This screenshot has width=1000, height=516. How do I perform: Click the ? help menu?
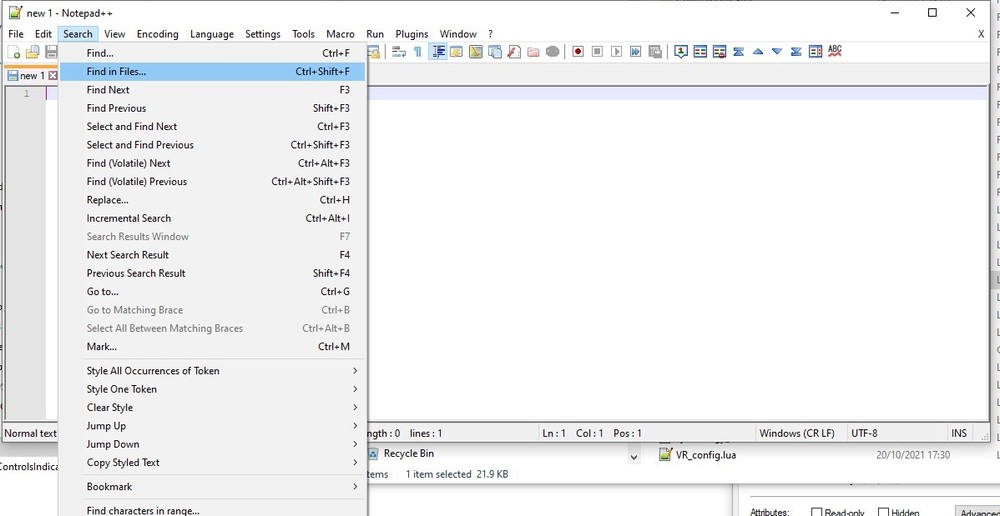click(x=490, y=34)
